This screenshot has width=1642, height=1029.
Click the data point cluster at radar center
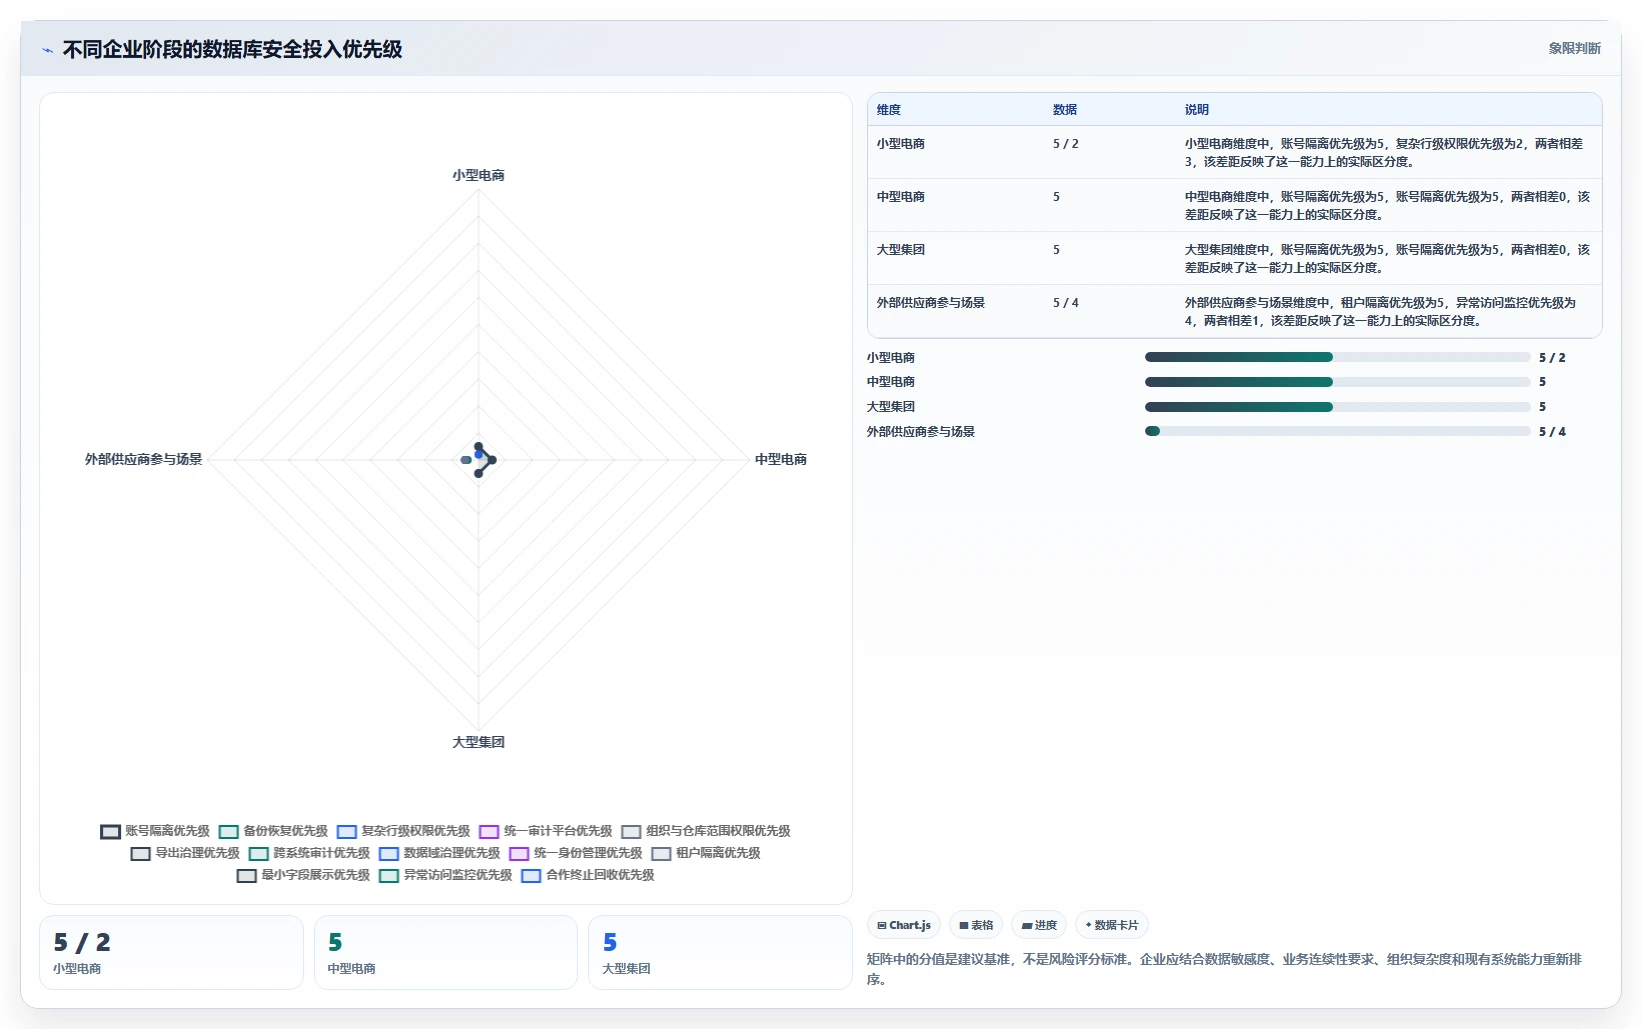click(x=479, y=459)
